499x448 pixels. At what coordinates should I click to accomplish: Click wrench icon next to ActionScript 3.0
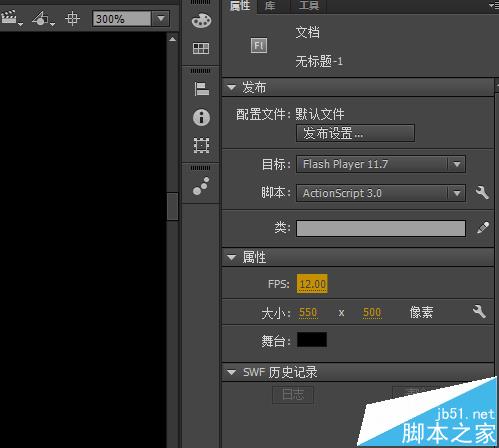[482, 193]
